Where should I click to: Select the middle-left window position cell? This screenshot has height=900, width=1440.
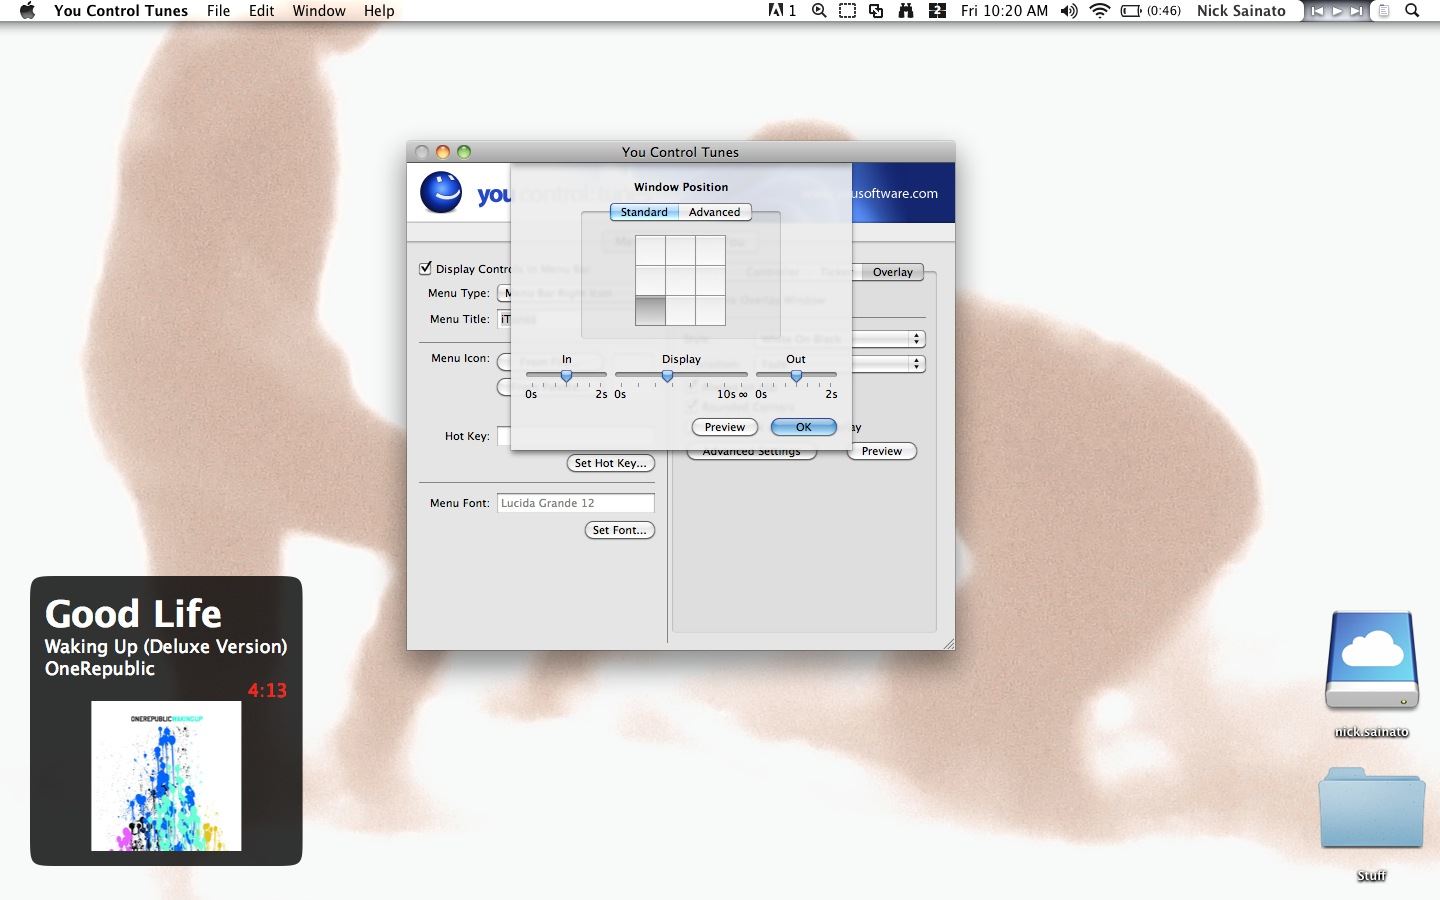click(650, 280)
